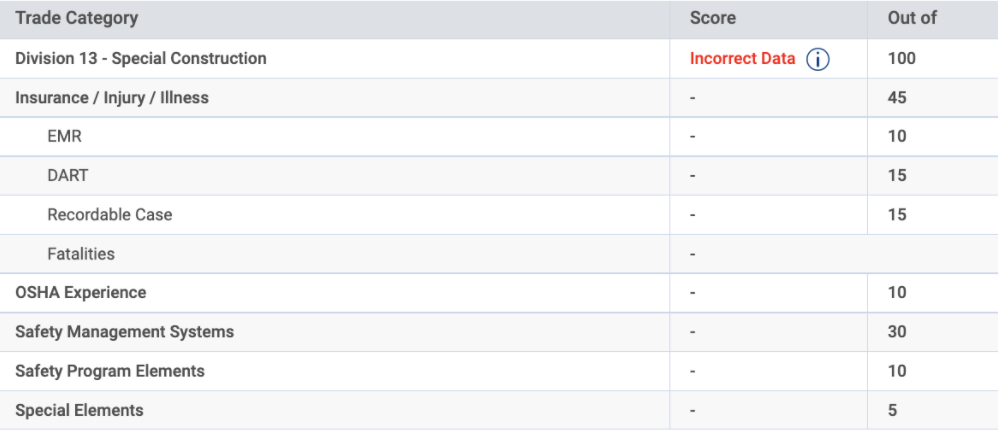Screen dimensions: 998x432
Task: Click the info icon beside Incorrect Data
Action: click(818, 59)
